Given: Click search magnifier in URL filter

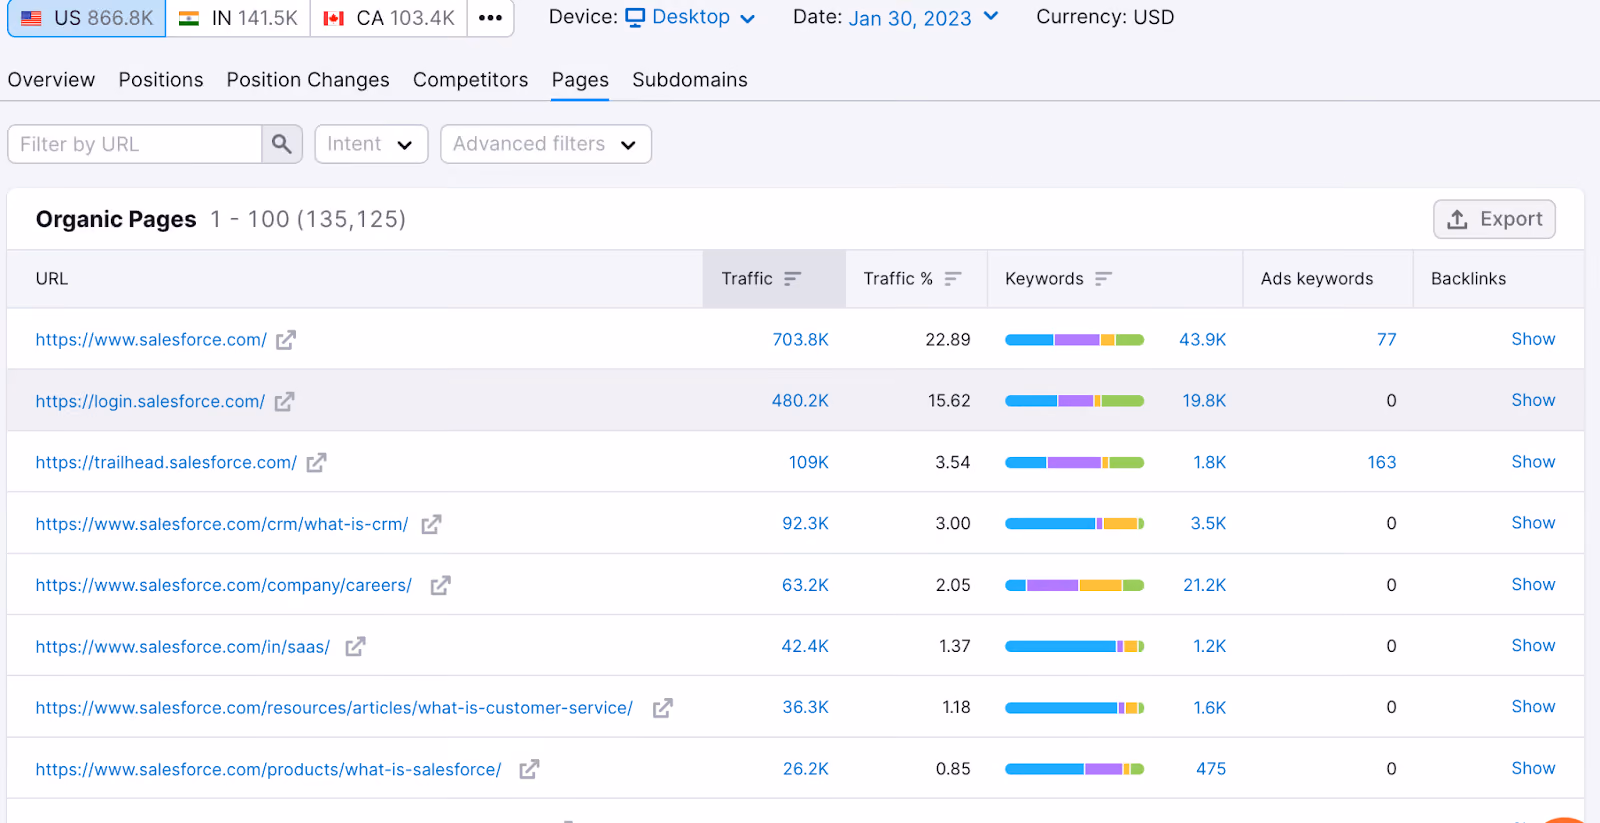Looking at the screenshot, I should point(282,144).
